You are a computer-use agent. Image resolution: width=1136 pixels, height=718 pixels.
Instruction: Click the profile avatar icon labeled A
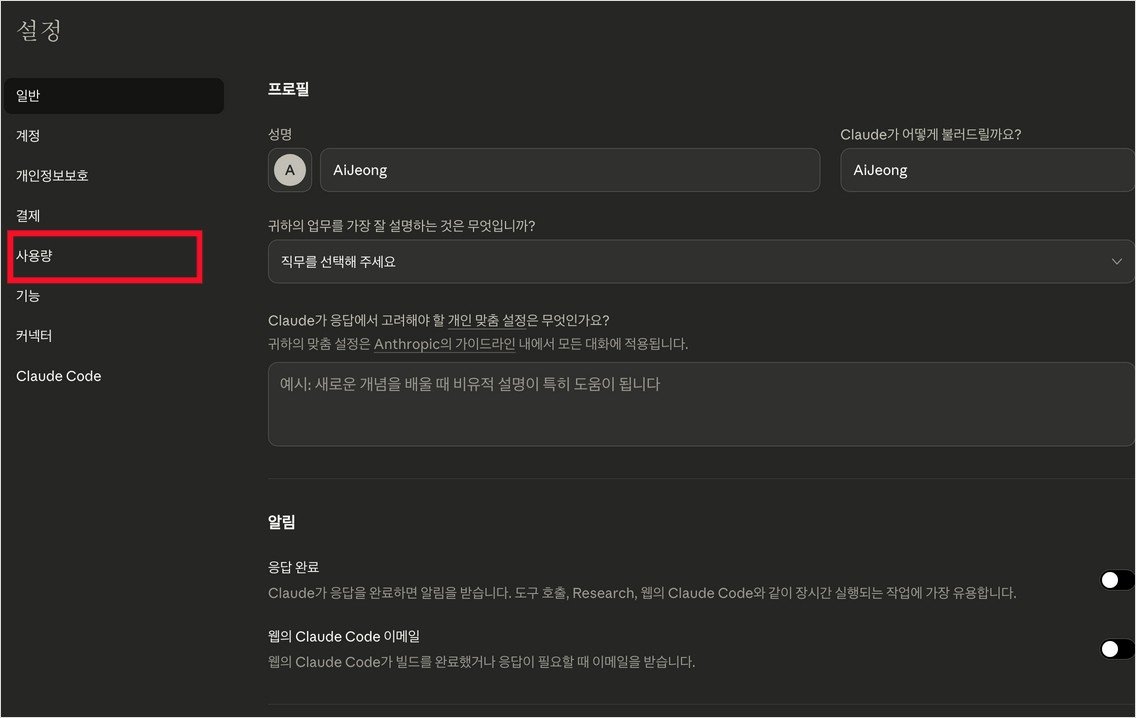click(290, 170)
